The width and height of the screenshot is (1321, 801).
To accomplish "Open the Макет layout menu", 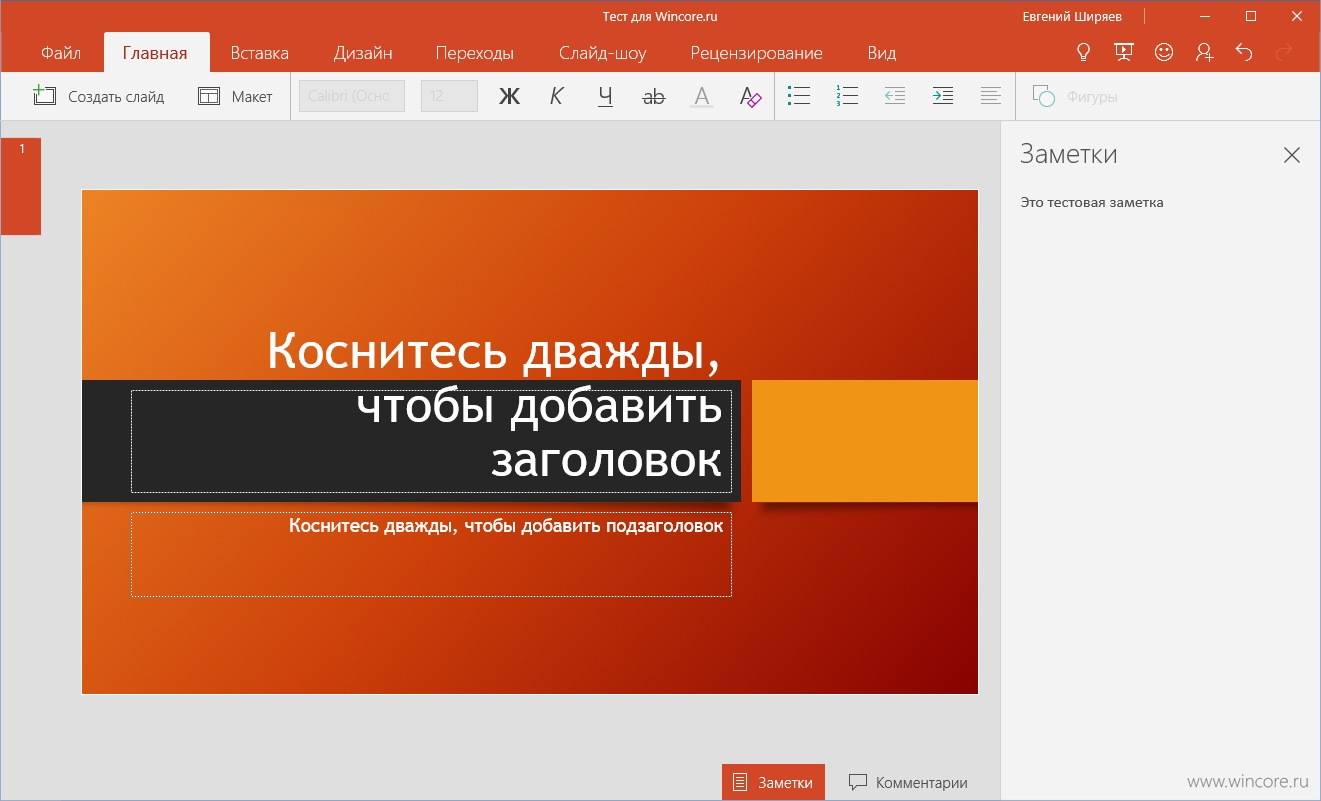I will (x=235, y=96).
